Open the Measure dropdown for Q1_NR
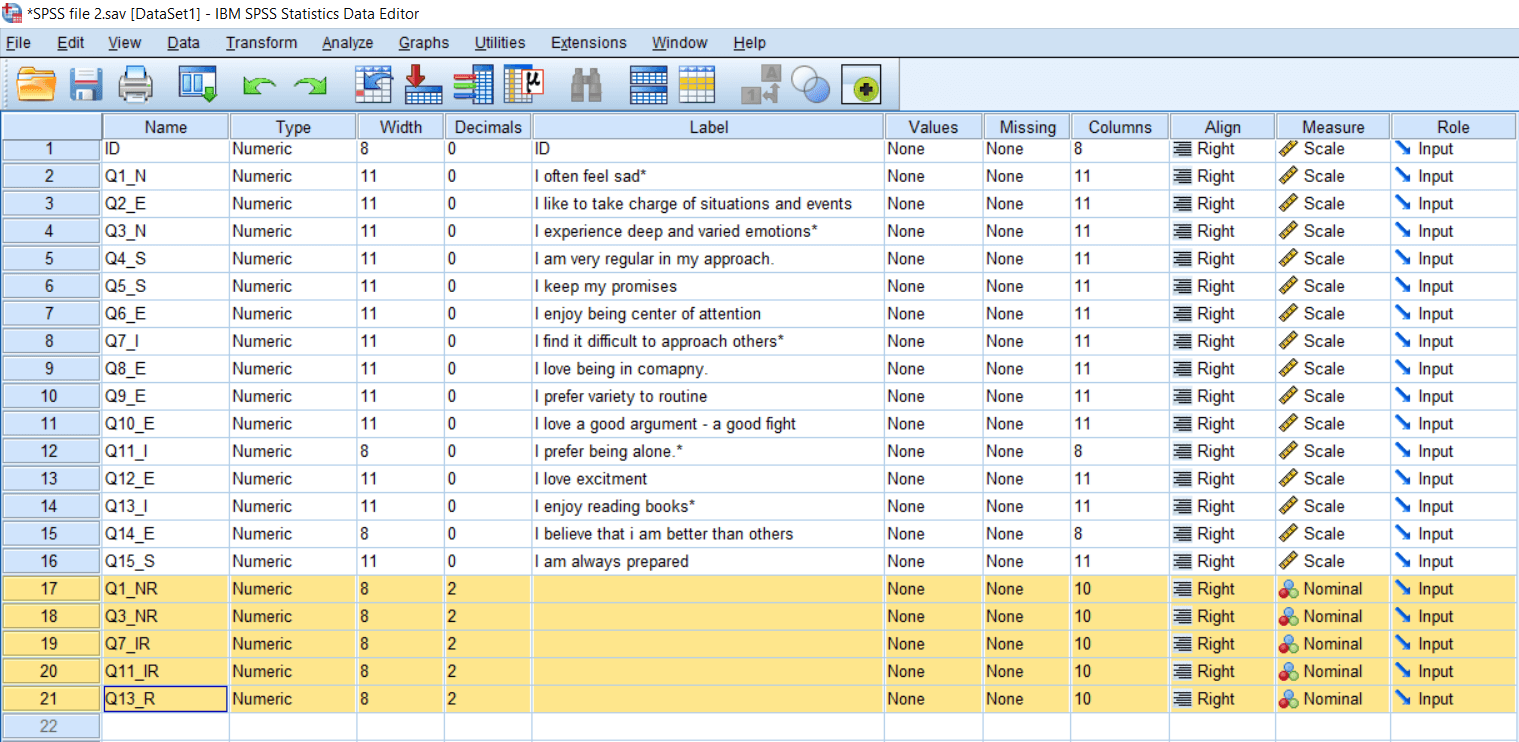The image size is (1519, 742). click(1331, 588)
